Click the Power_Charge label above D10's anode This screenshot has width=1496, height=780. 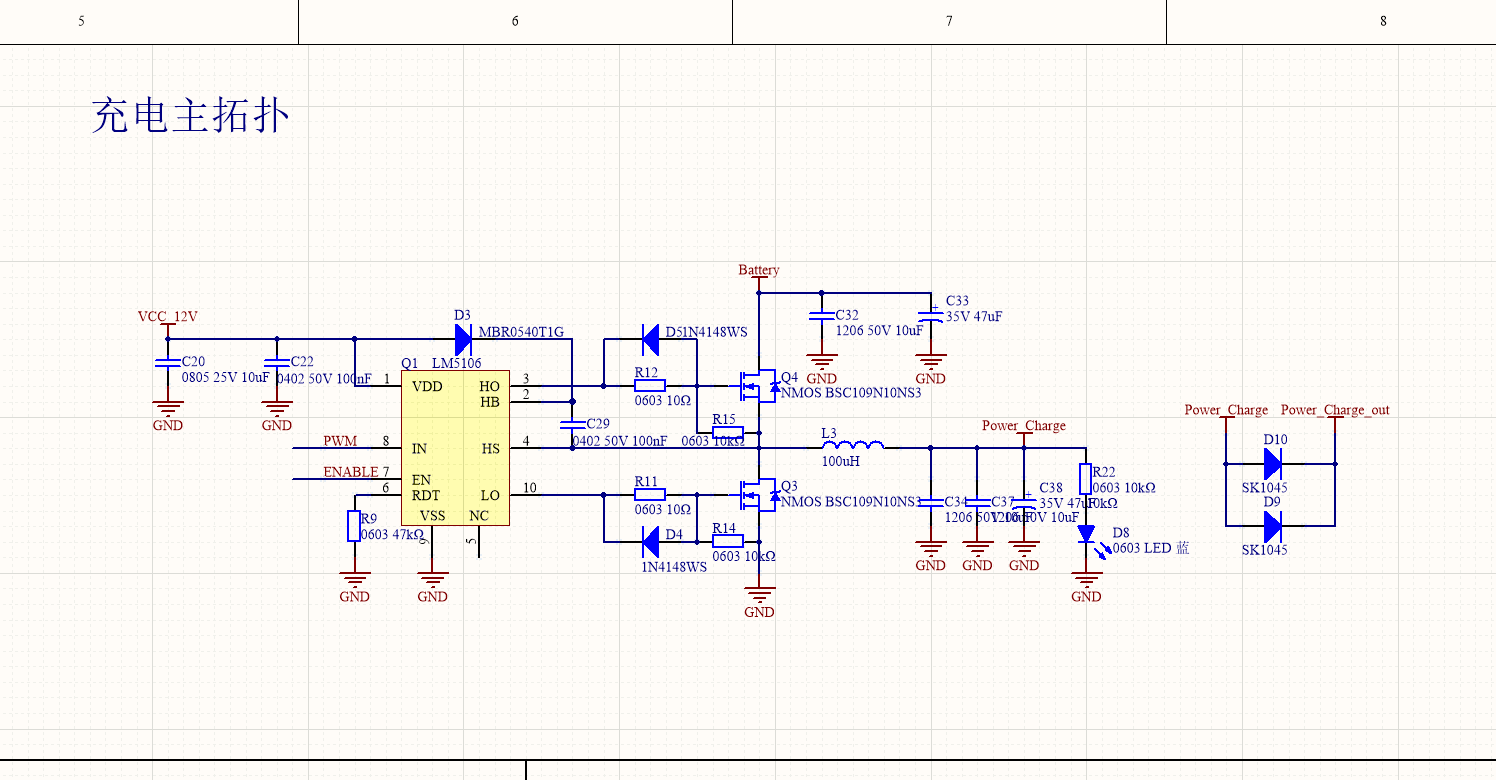1226,410
